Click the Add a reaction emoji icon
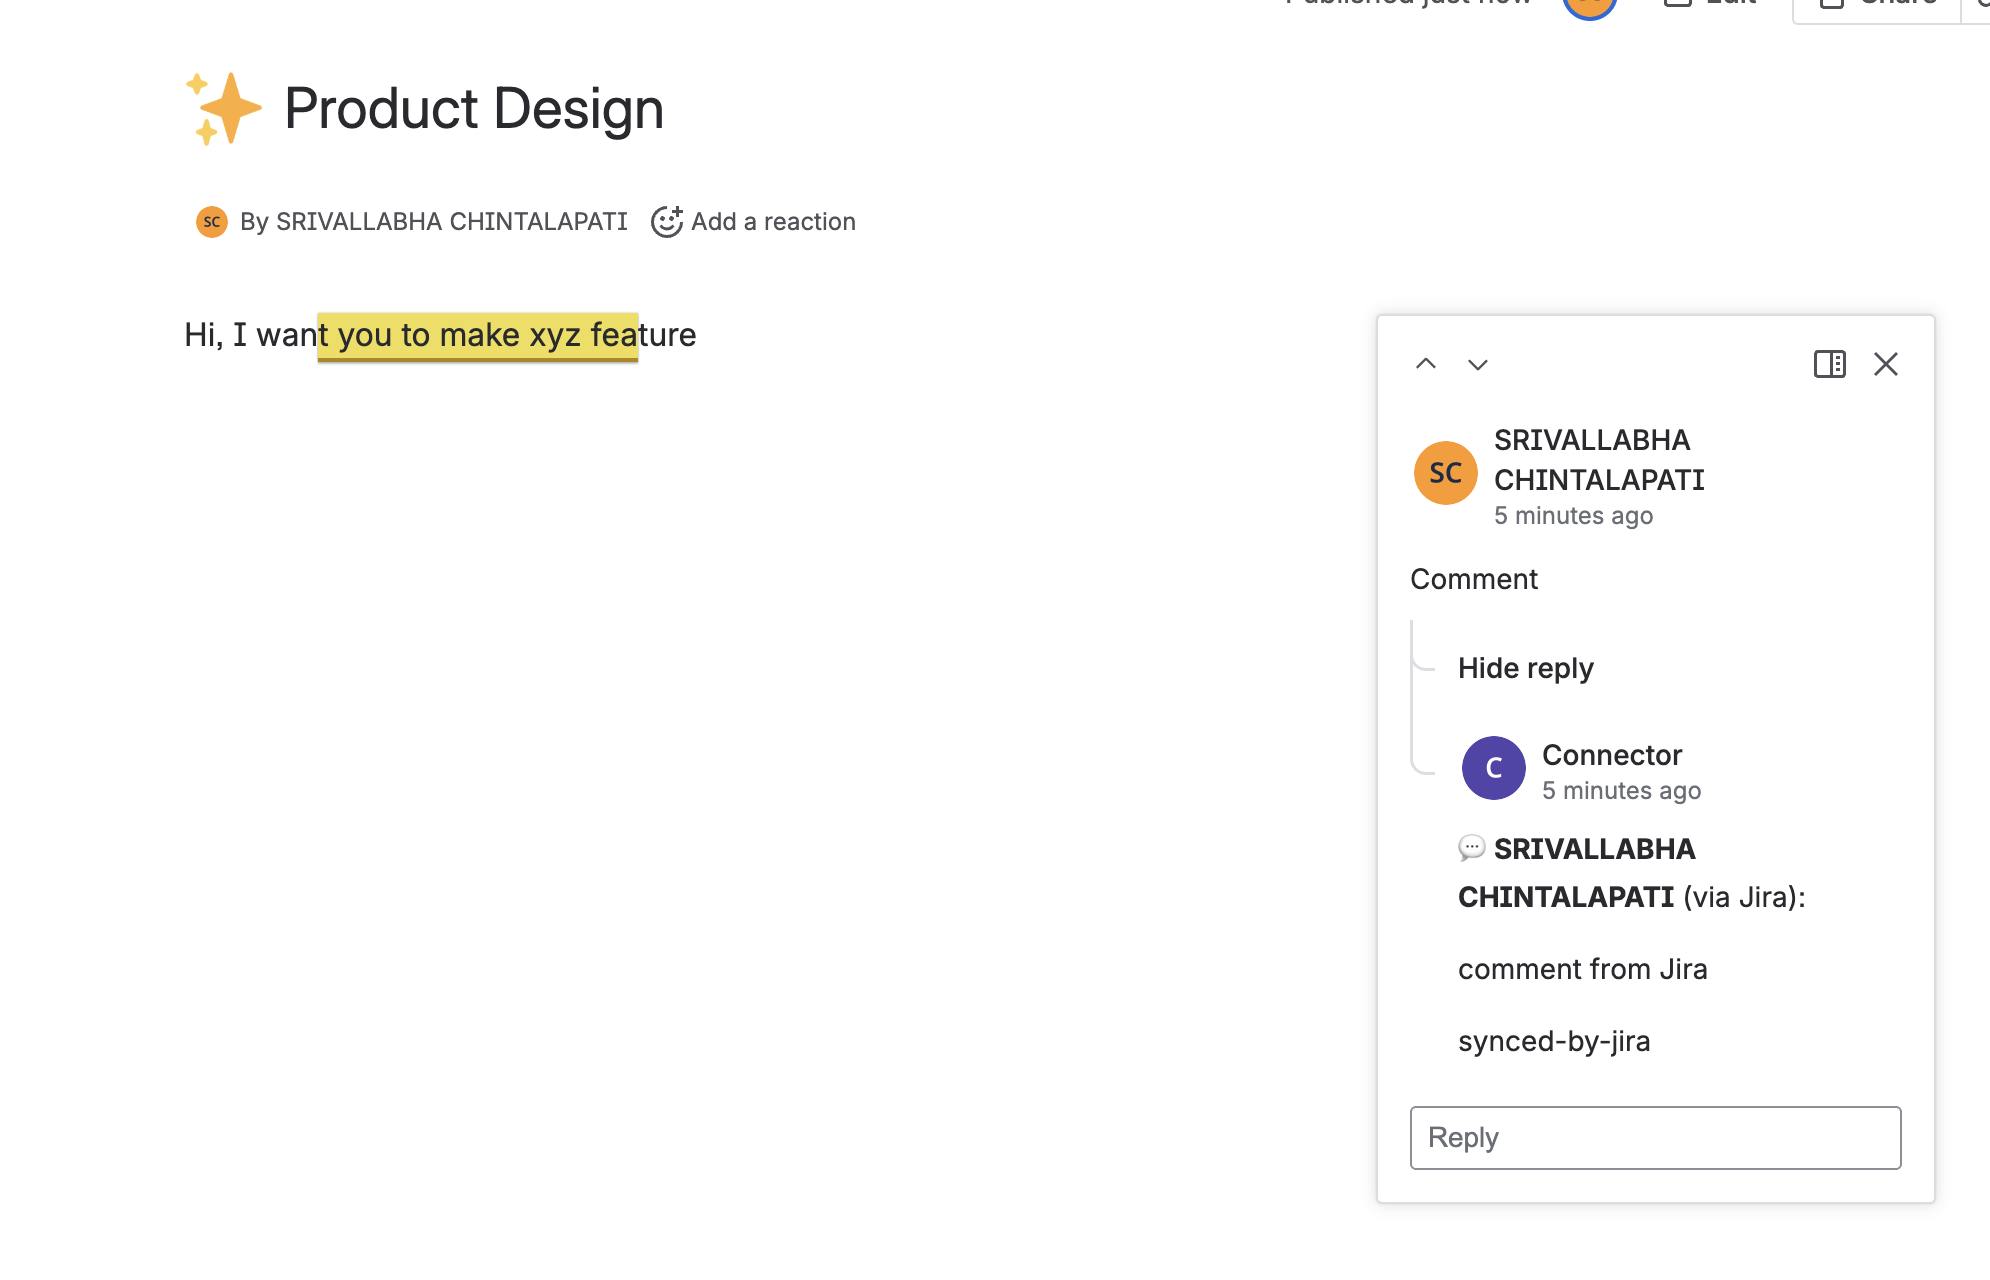This screenshot has height=1280, width=1990. click(666, 221)
